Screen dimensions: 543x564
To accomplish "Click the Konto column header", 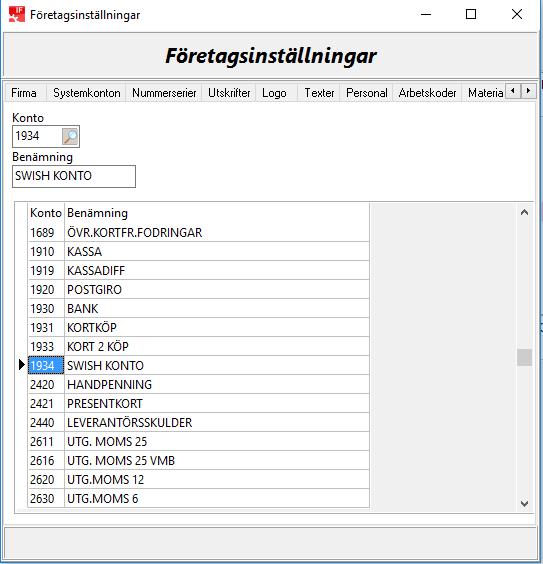I will [46, 213].
